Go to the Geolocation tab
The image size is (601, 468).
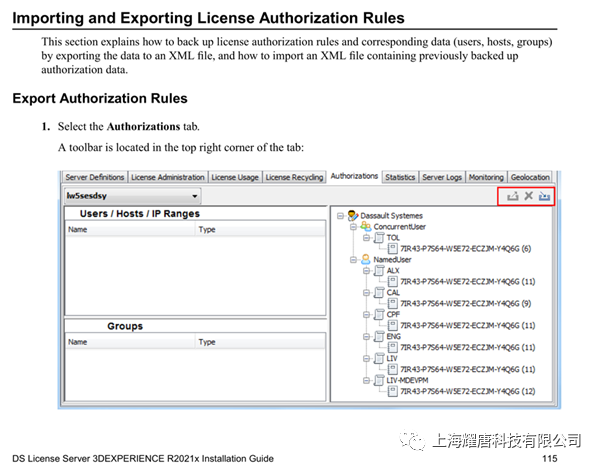tap(530, 177)
